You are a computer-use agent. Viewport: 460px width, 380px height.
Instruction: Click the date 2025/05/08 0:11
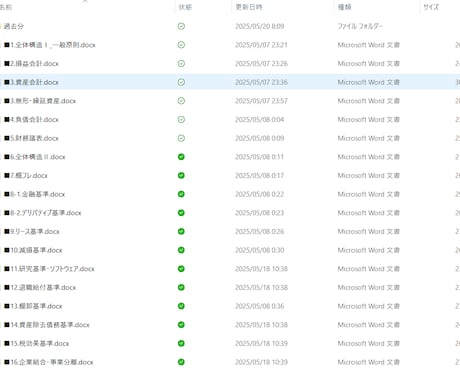click(x=260, y=157)
